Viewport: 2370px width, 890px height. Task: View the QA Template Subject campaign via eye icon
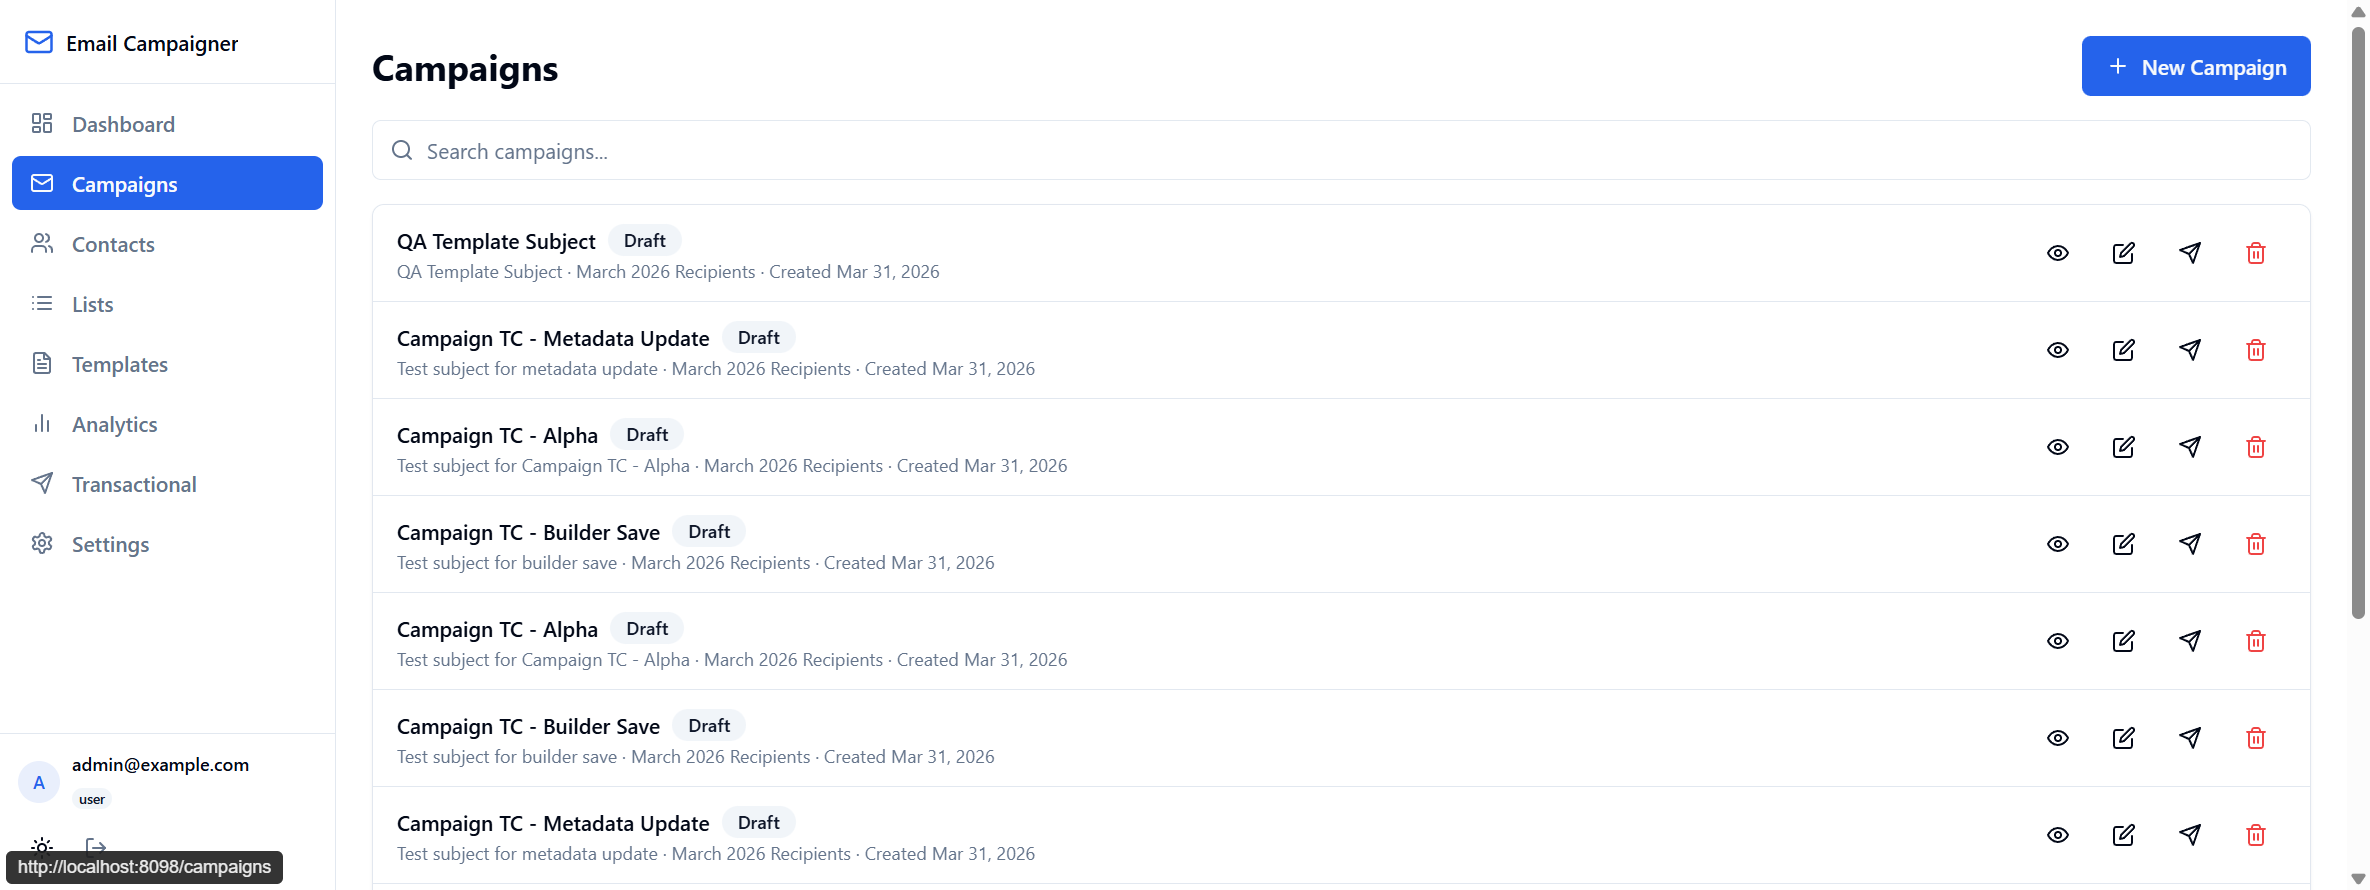pyautogui.click(x=2057, y=253)
